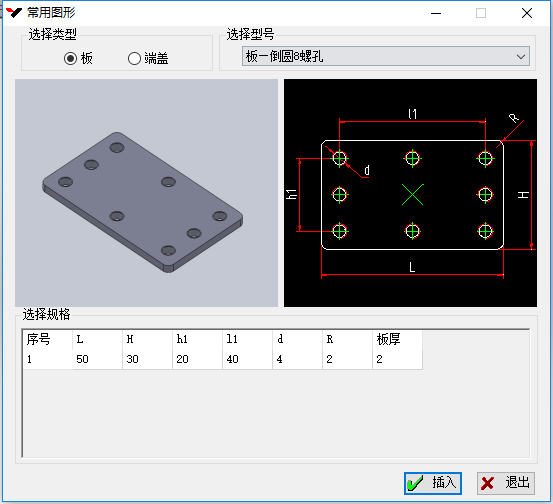Close the 常用图形 dialog window
Viewport: 553px width, 504px height.
(527, 13)
